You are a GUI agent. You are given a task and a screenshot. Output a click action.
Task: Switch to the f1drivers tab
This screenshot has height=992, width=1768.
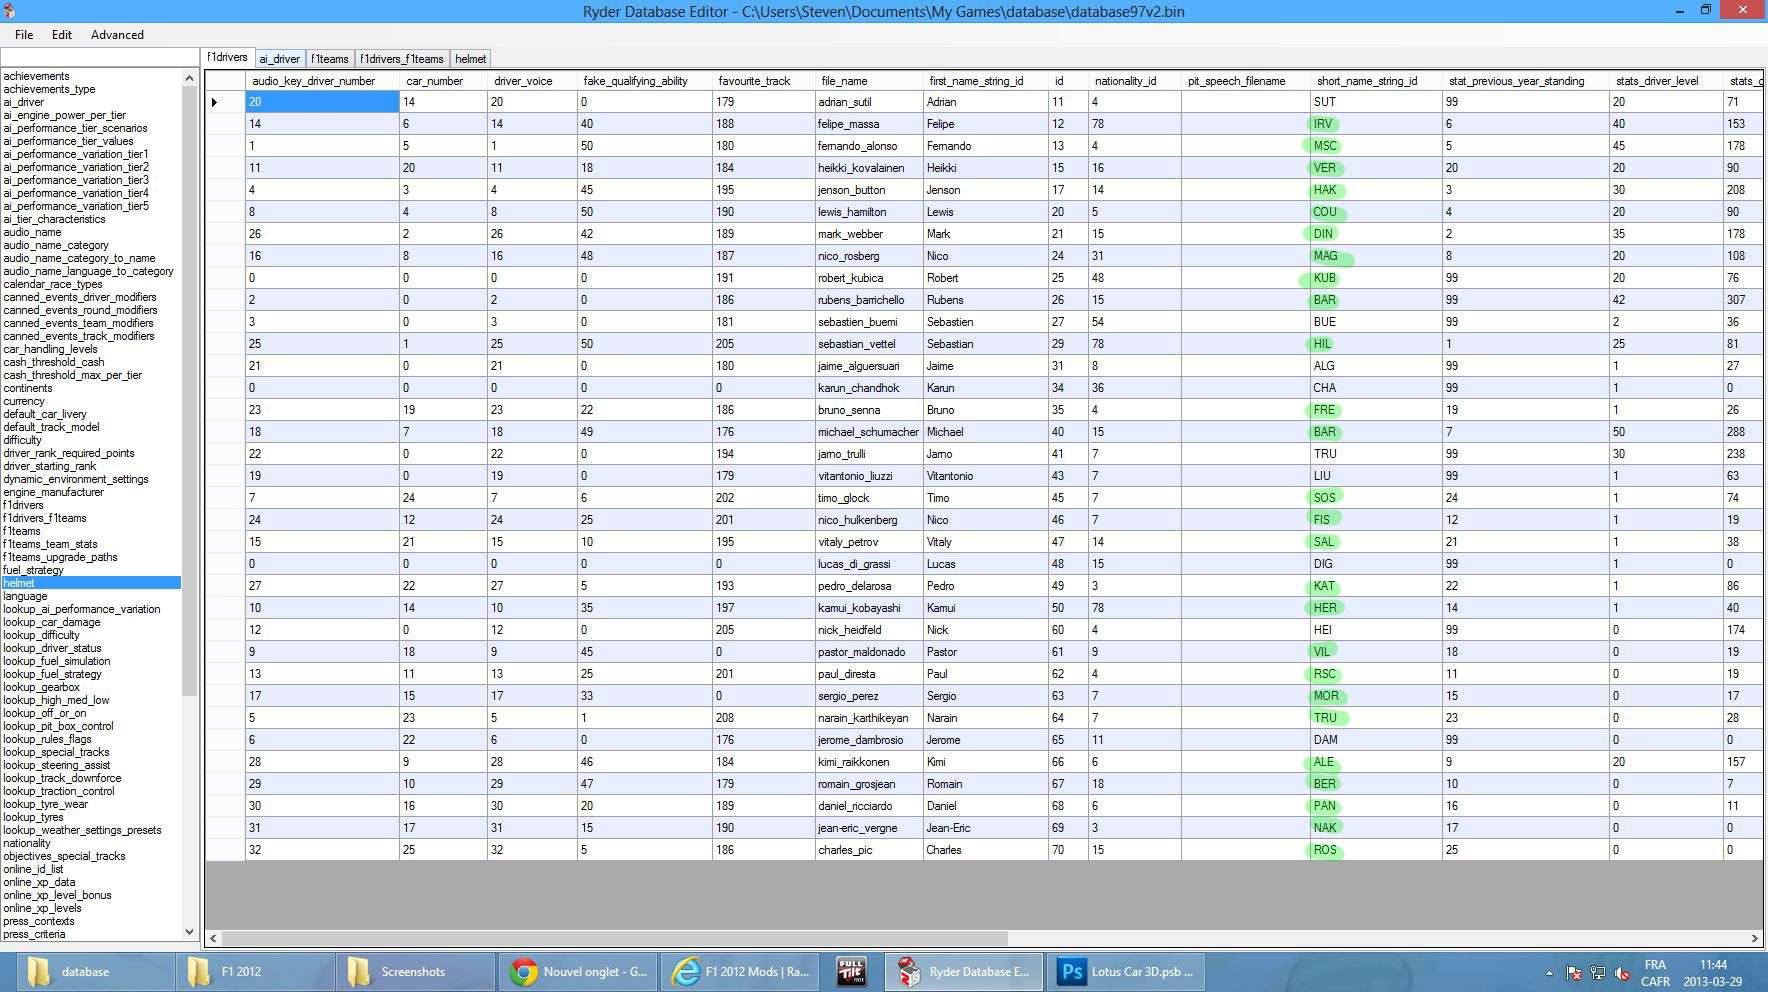click(x=227, y=58)
